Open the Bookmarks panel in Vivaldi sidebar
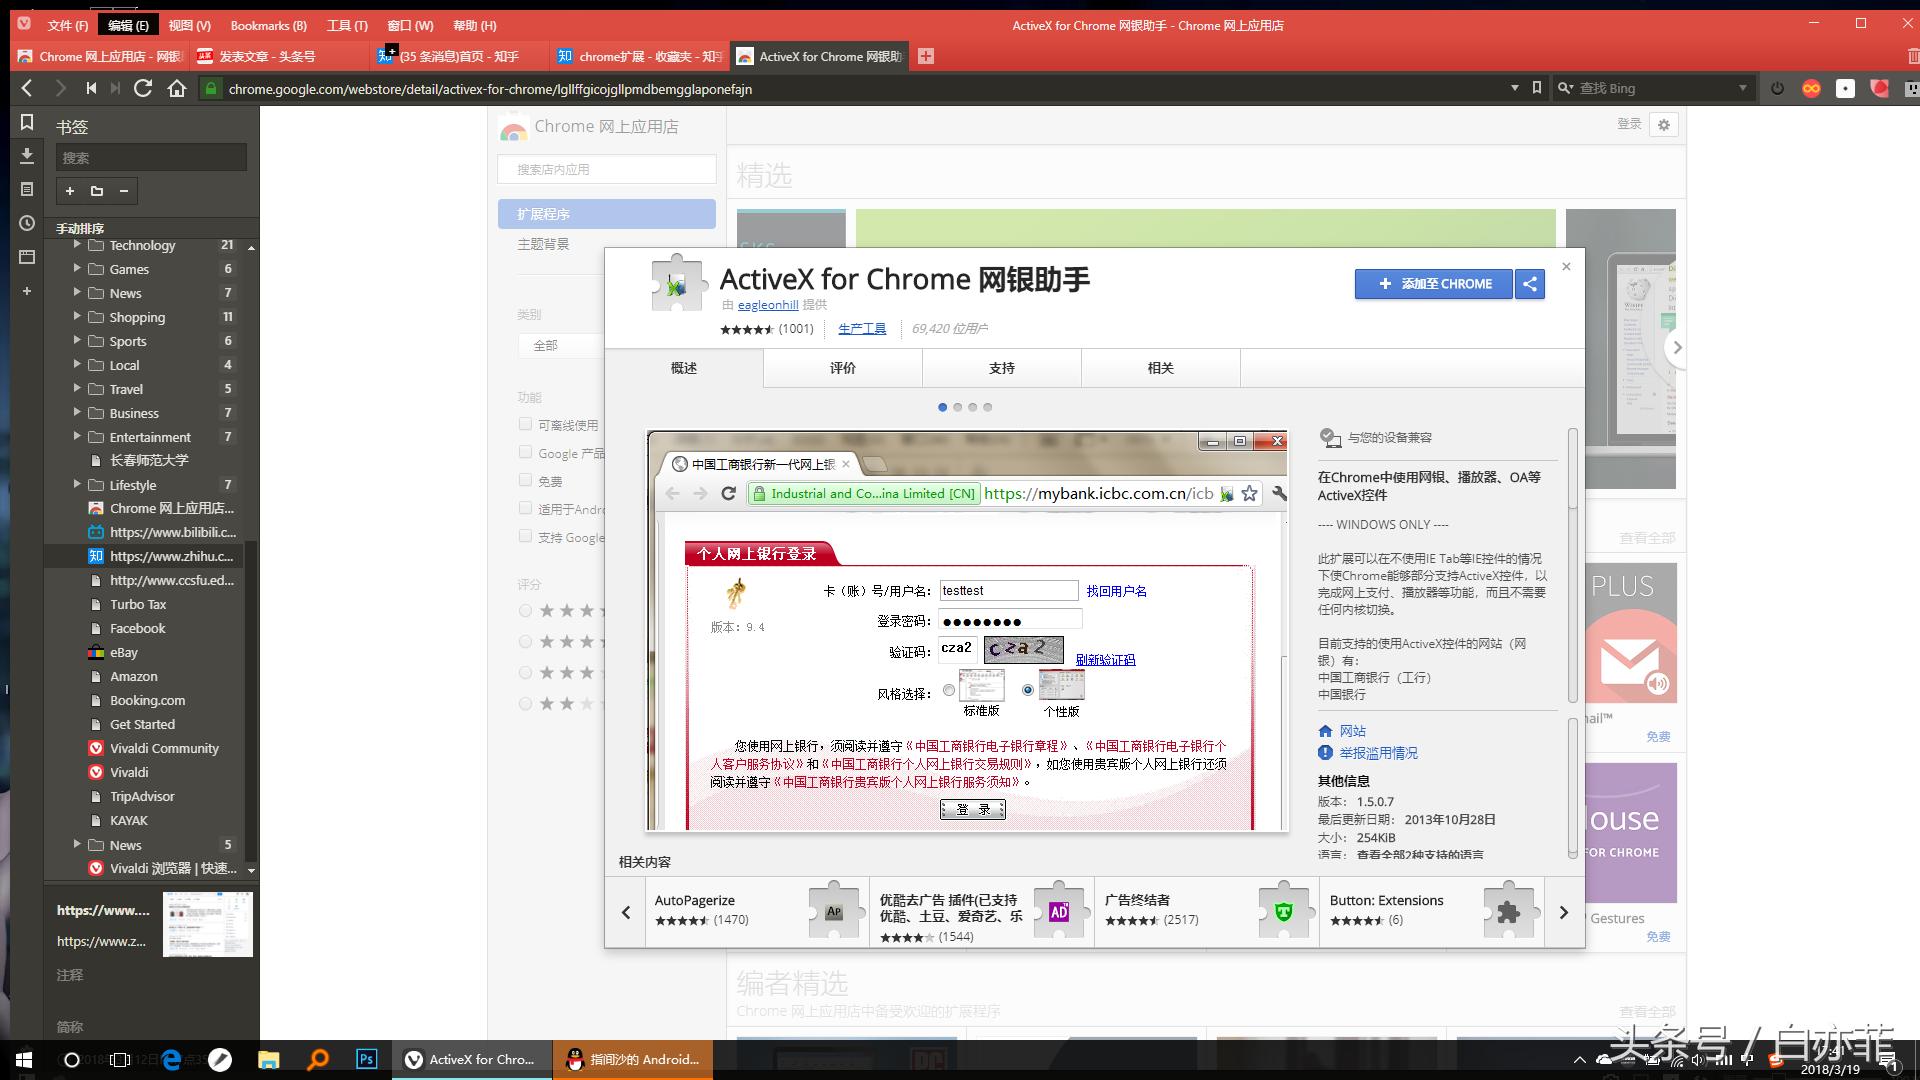This screenshot has height=1080, width=1920. click(x=27, y=124)
